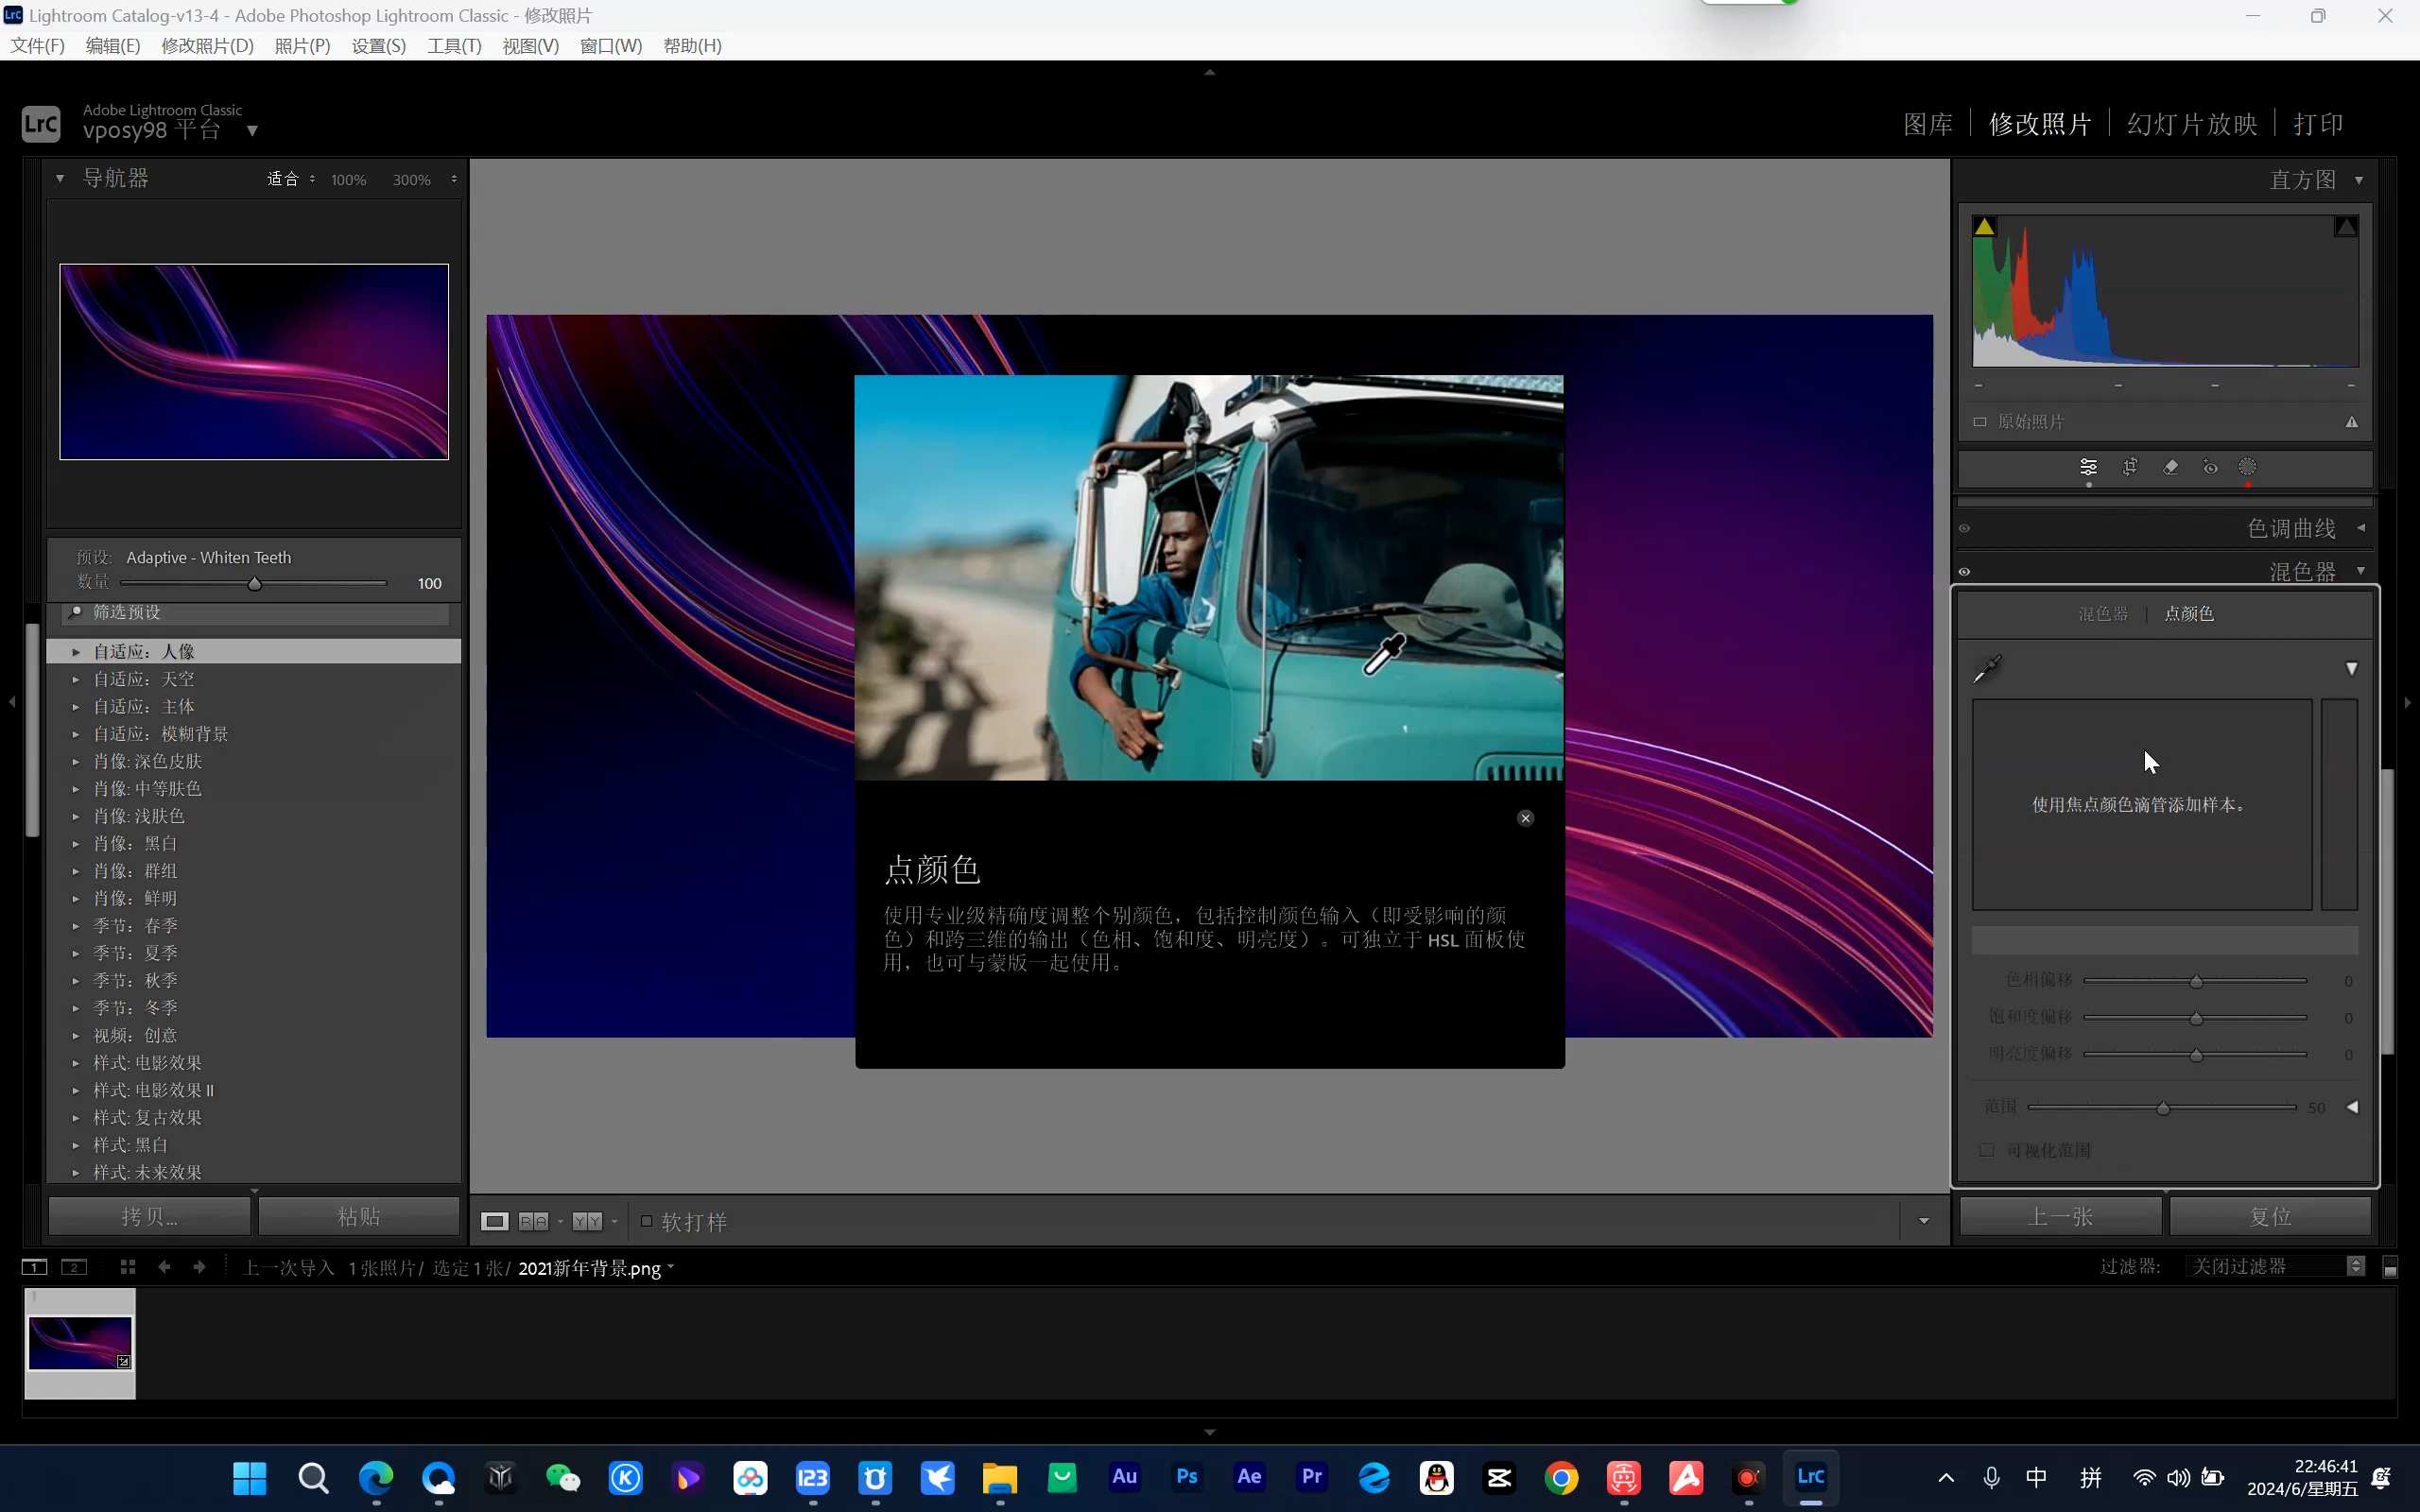Image resolution: width=2420 pixels, height=1512 pixels.
Task: Switch to the 混色器 tab
Action: (x=2102, y=614)
